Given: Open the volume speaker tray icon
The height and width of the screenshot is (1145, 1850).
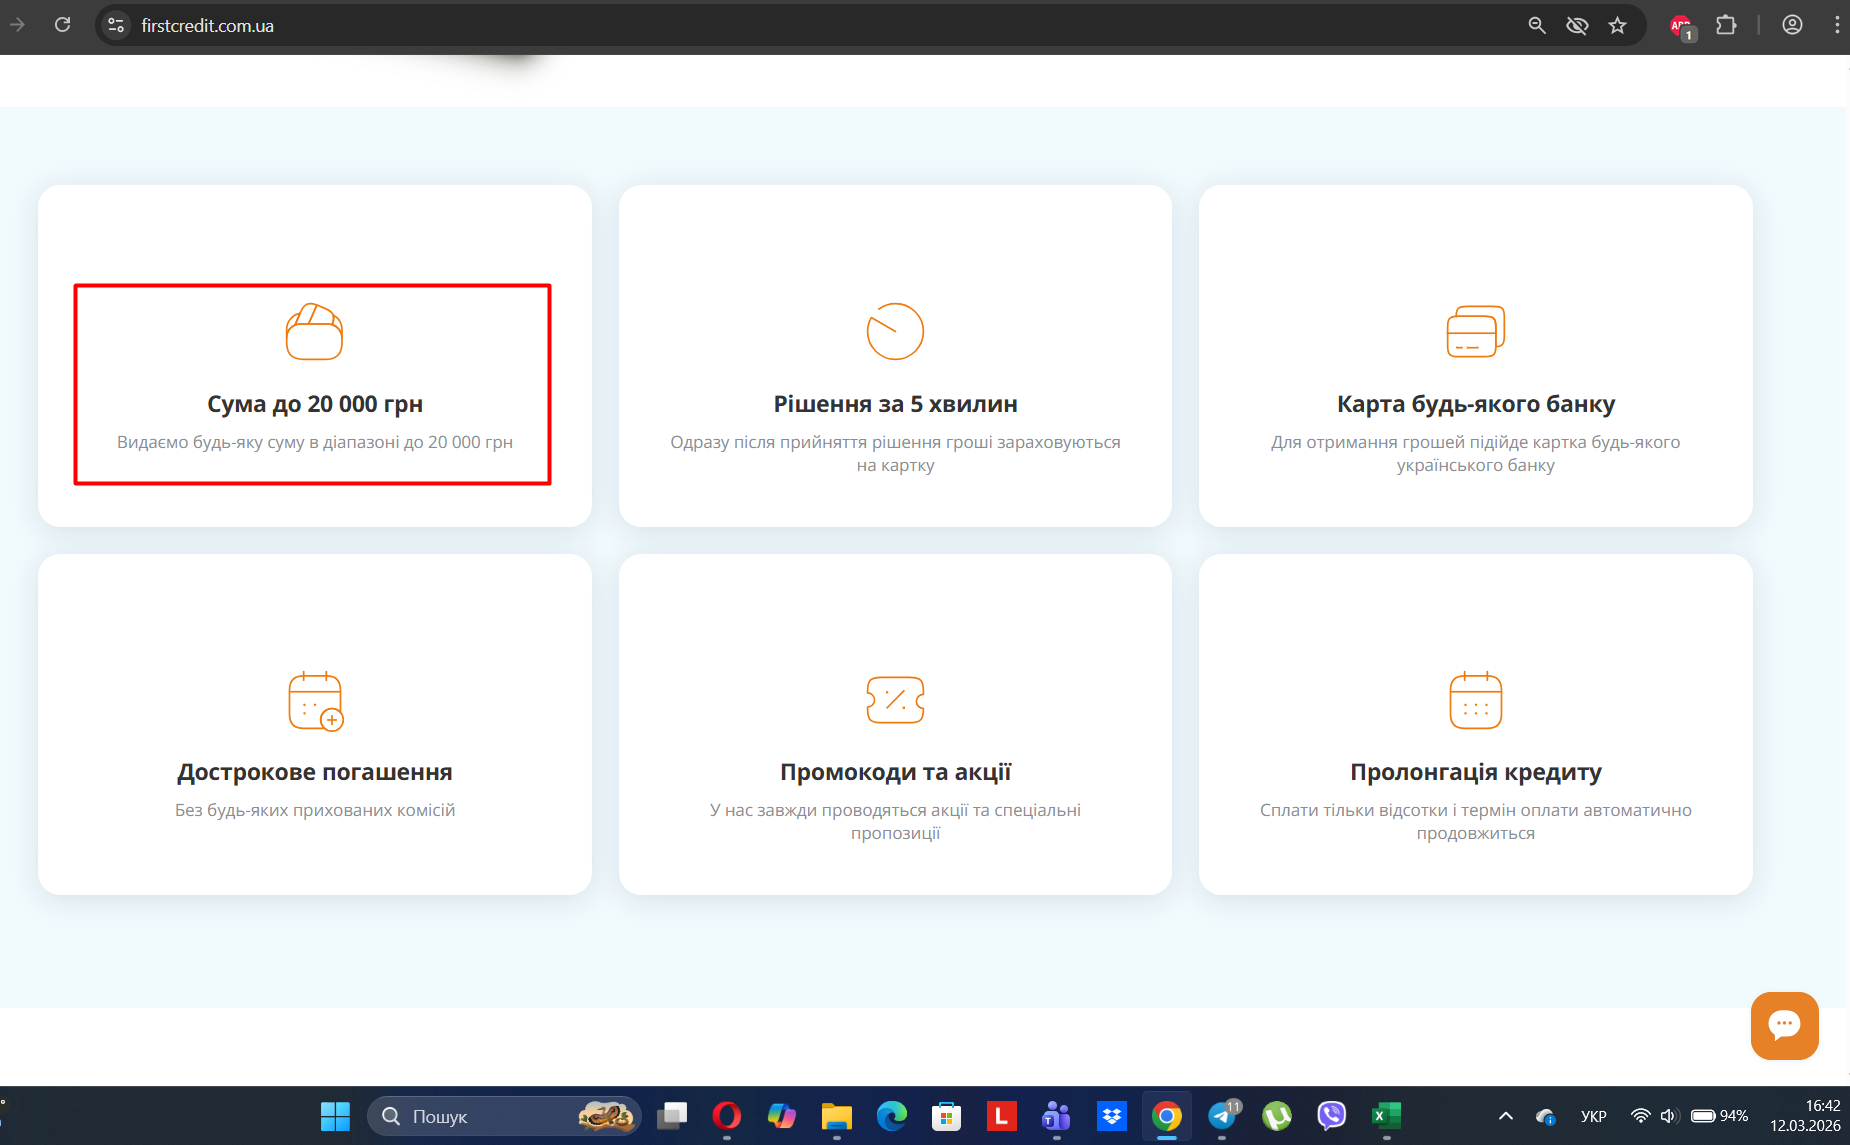Looking at the screenshot, I should pyautogui.click(x=1668, y=1116).
